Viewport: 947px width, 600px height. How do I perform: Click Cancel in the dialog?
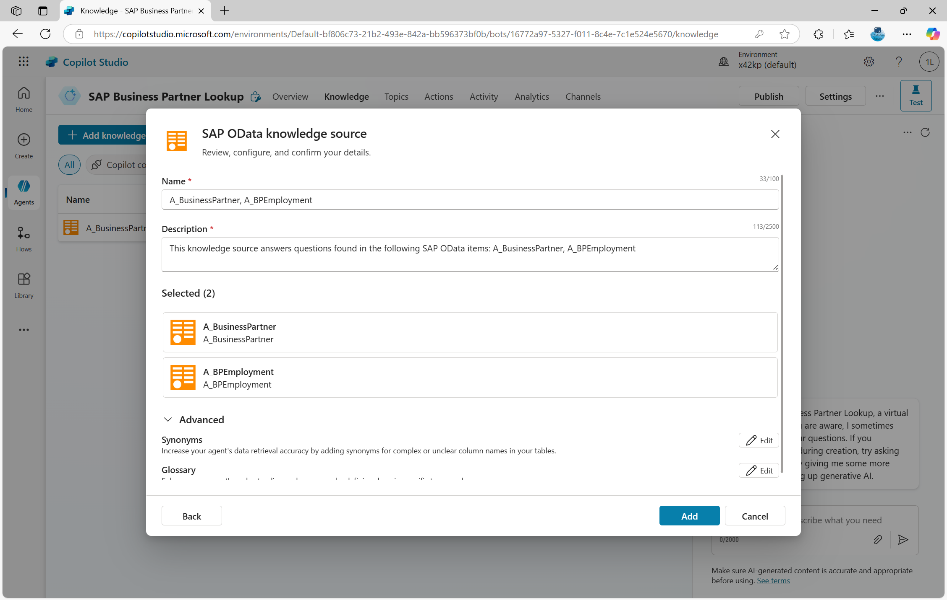(755, 516)
